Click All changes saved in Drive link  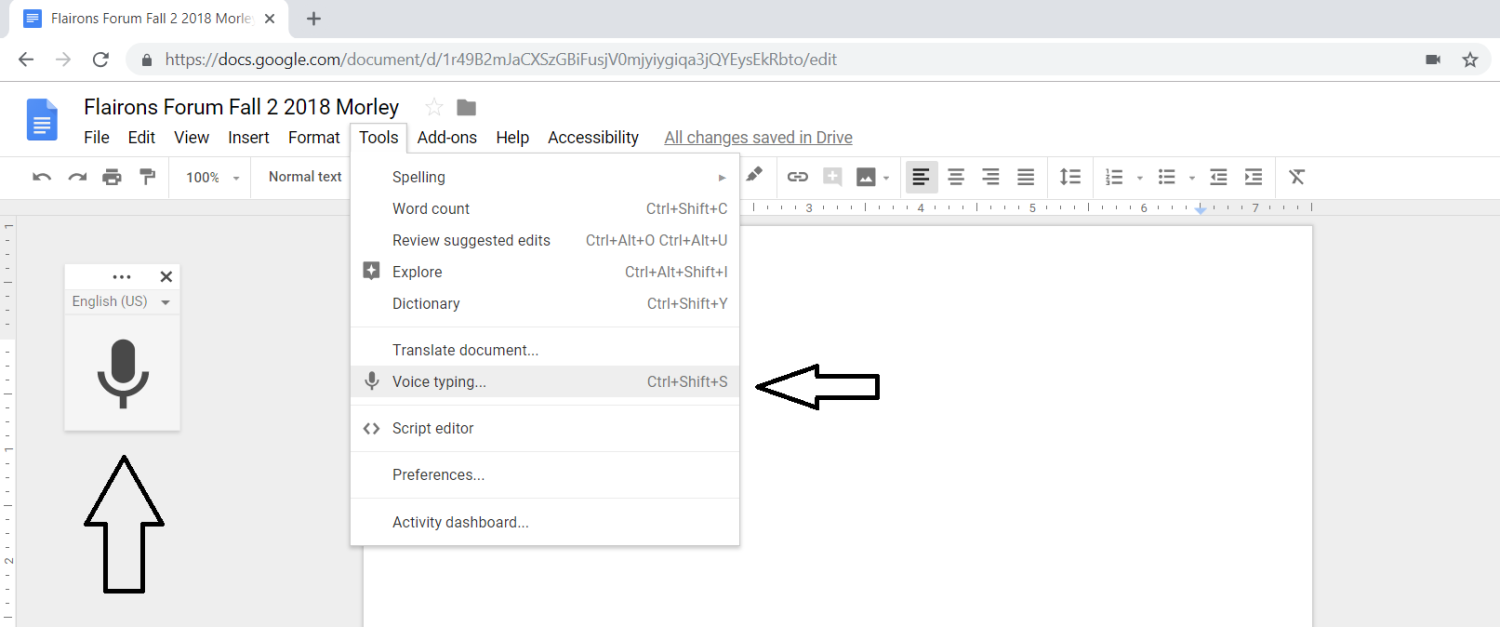pos(758,138)
